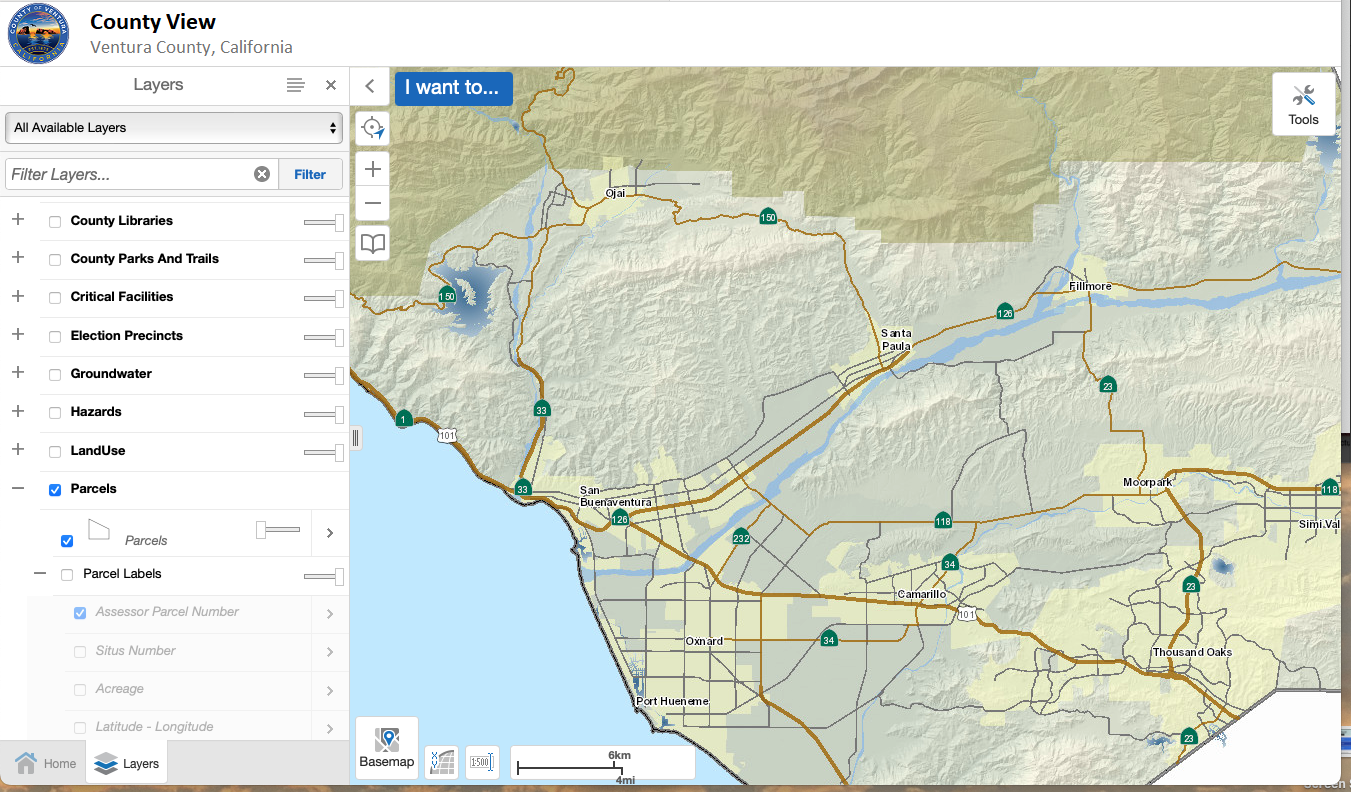Open the bookmarks book icon

coord(373,244)
